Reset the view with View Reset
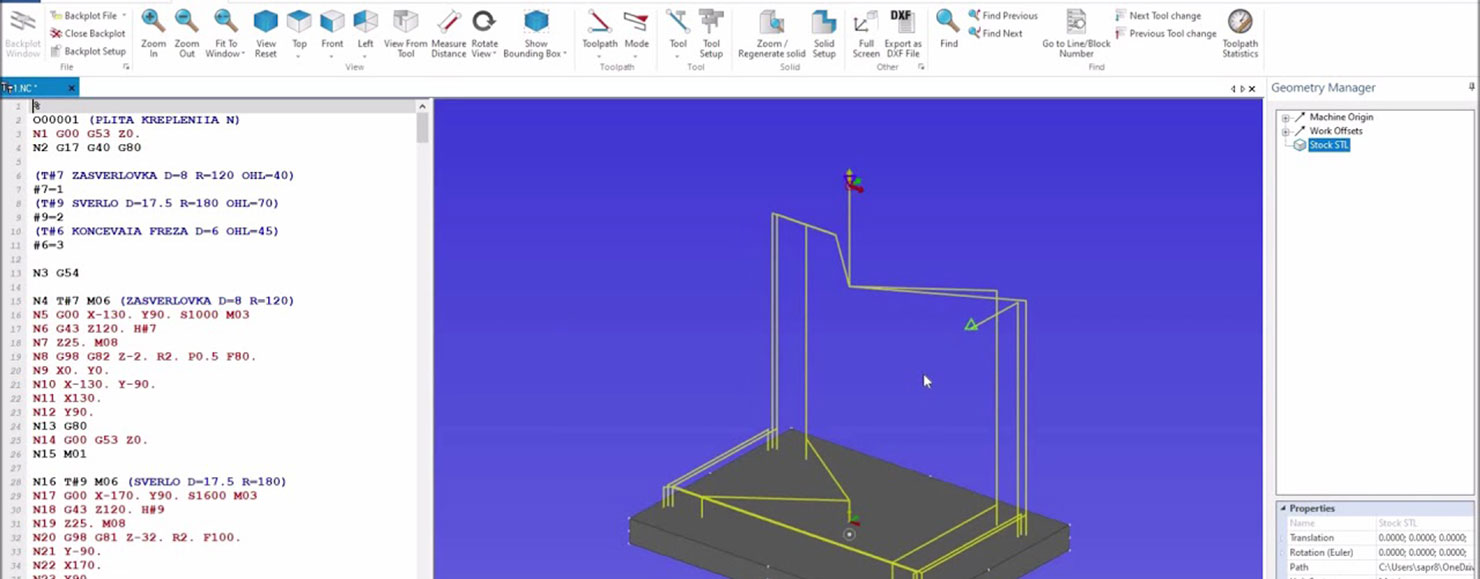Screen dimensions: 1480x579 click(265, 31)
